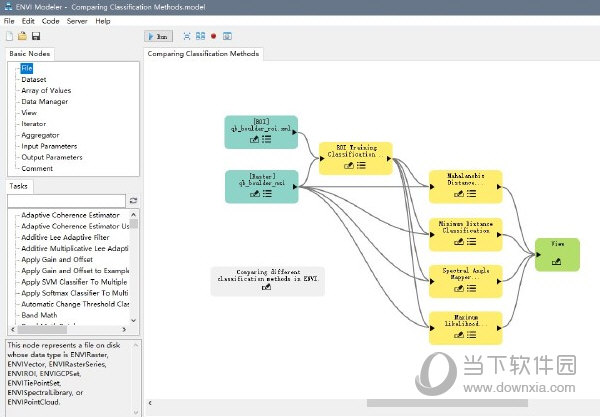Select Data Manager node
Image resolution: width=600 pixels, height=417 pixels.
click(45, 102)
